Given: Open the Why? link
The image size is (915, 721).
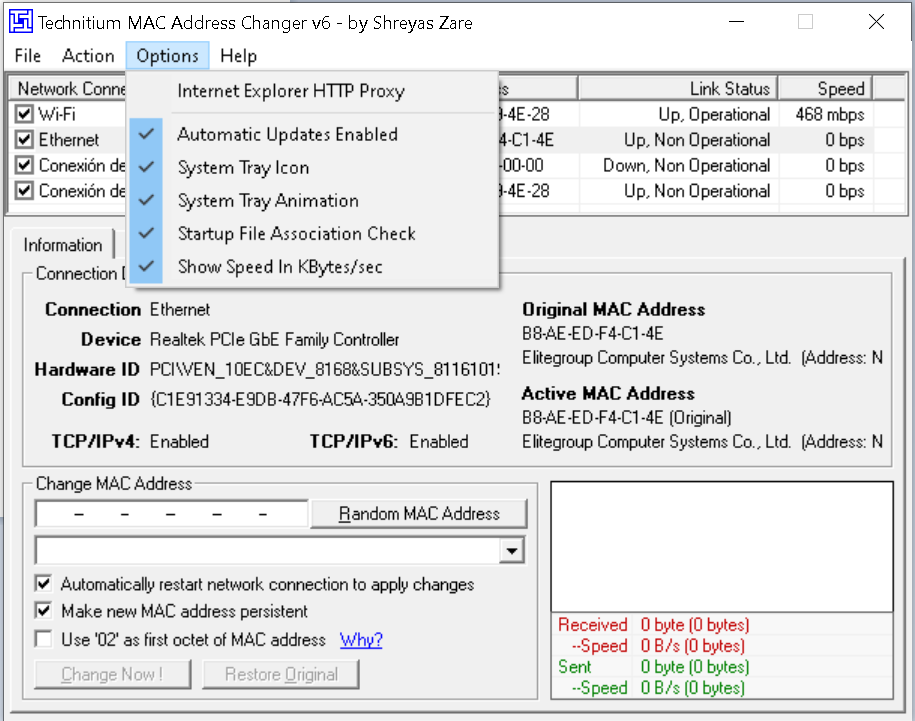Looking at the screenshot, I should click(x=361, y=640).
